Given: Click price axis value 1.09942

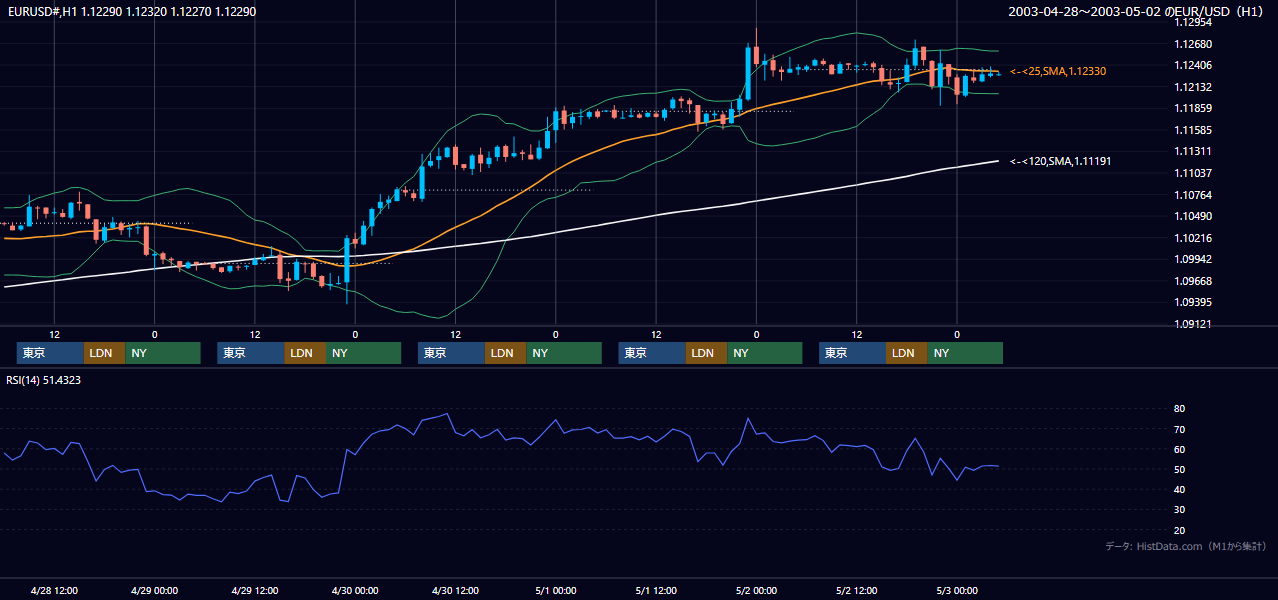Looking at the screenshot, I should tap(1194, 259).
